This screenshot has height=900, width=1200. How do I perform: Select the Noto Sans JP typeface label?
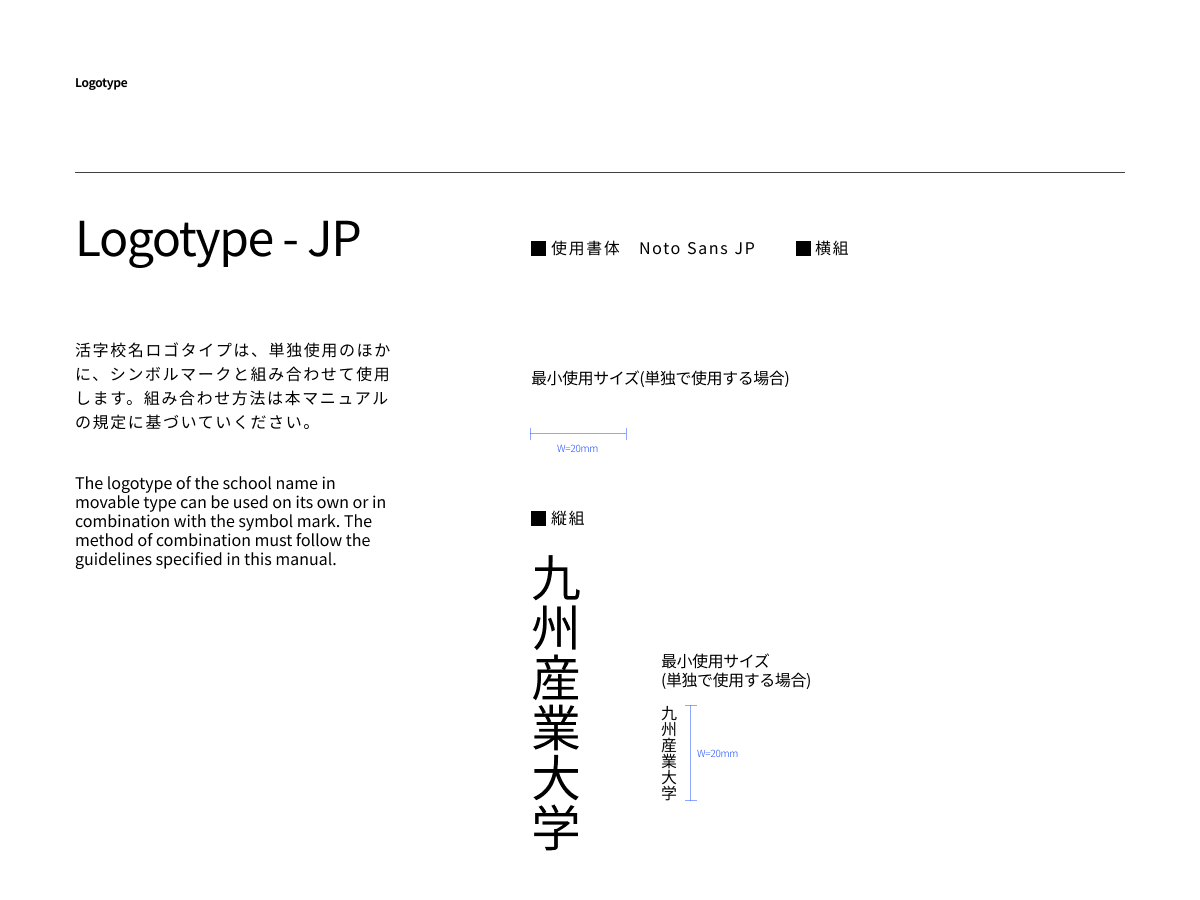pyautogui.click(x=697, y=248)
